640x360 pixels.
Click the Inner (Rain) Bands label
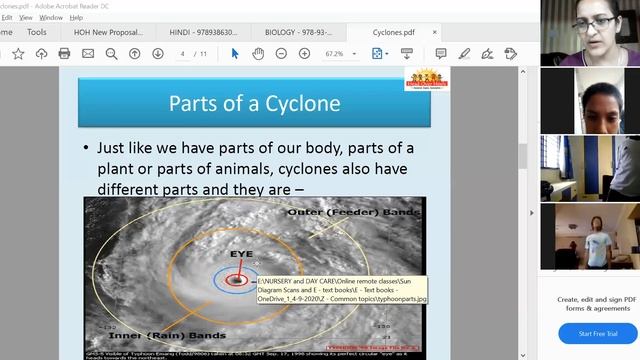(x=167, y=335)
